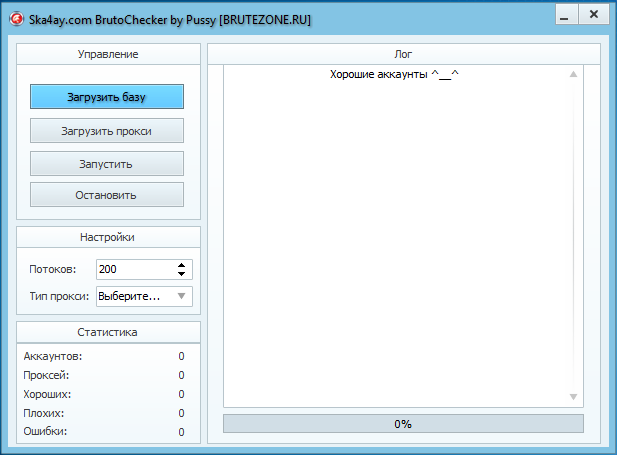Click the red app icon in title bar
617x455 pixels.
[x=17, y=19]
